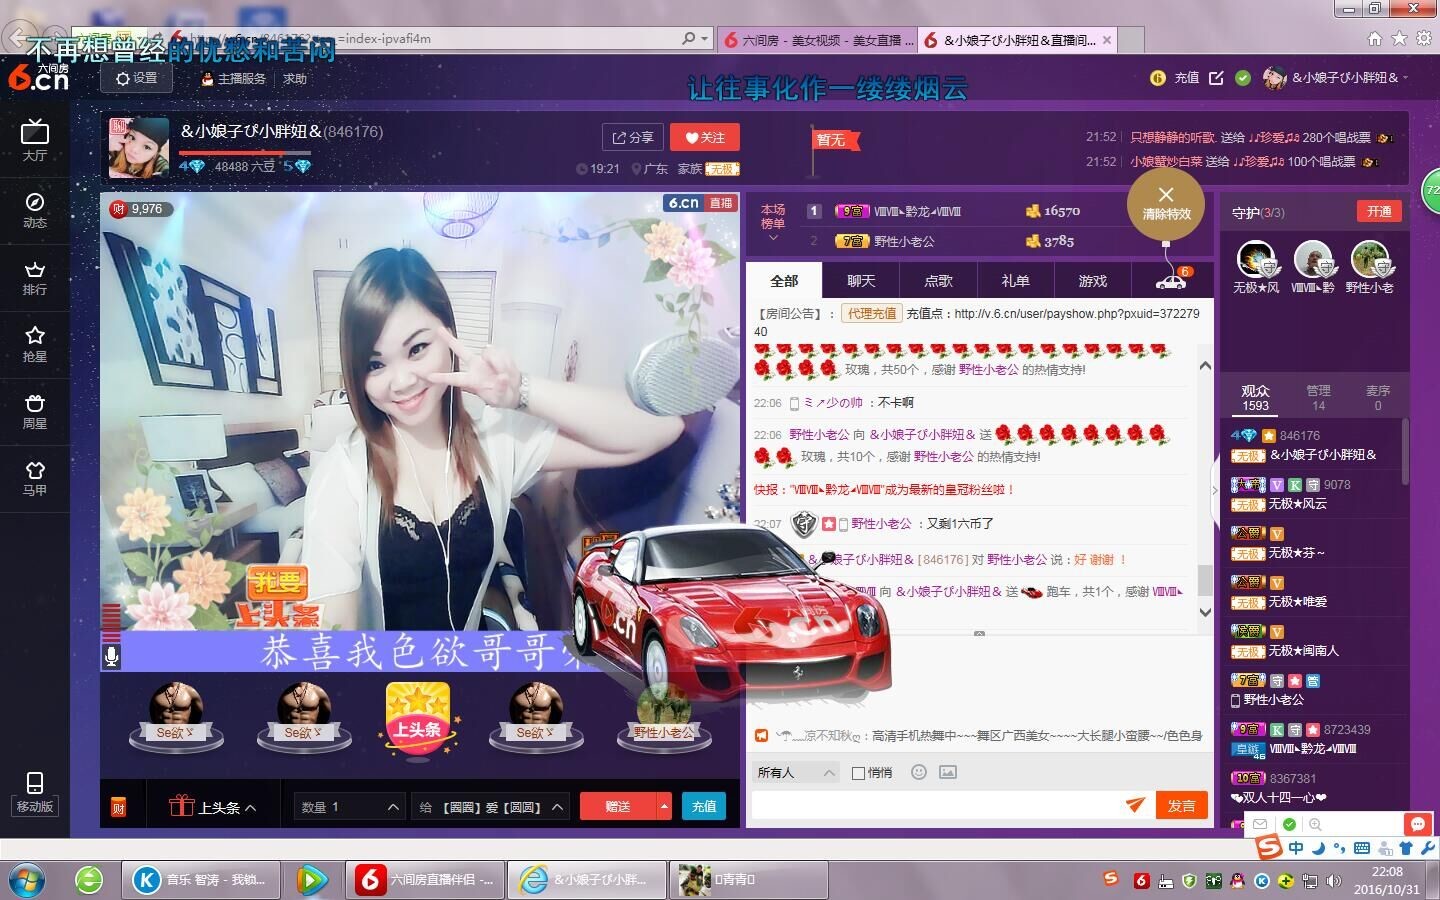Click the taskbar volume speaker icon
This screenshot has width=1440, height=900.
1333,881
